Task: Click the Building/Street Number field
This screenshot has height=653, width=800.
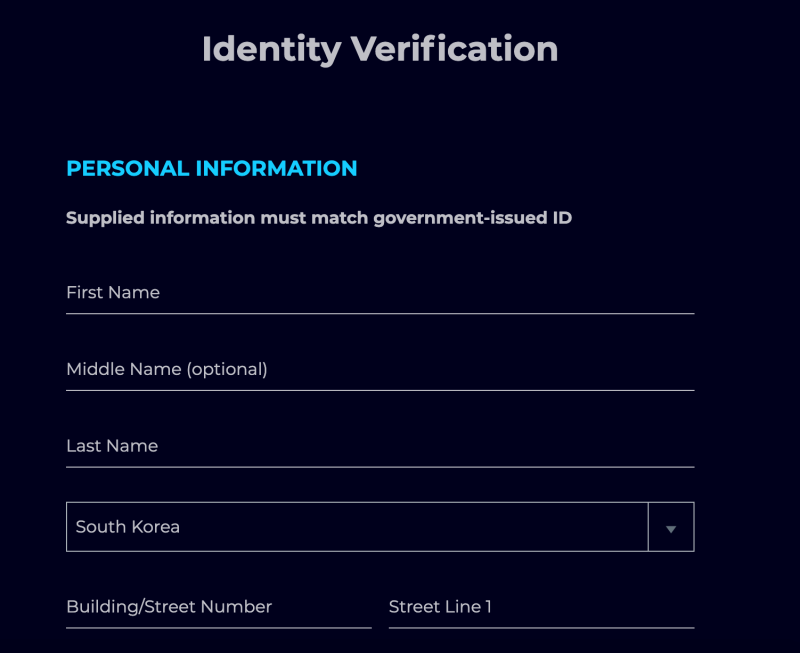Action: 218,608
